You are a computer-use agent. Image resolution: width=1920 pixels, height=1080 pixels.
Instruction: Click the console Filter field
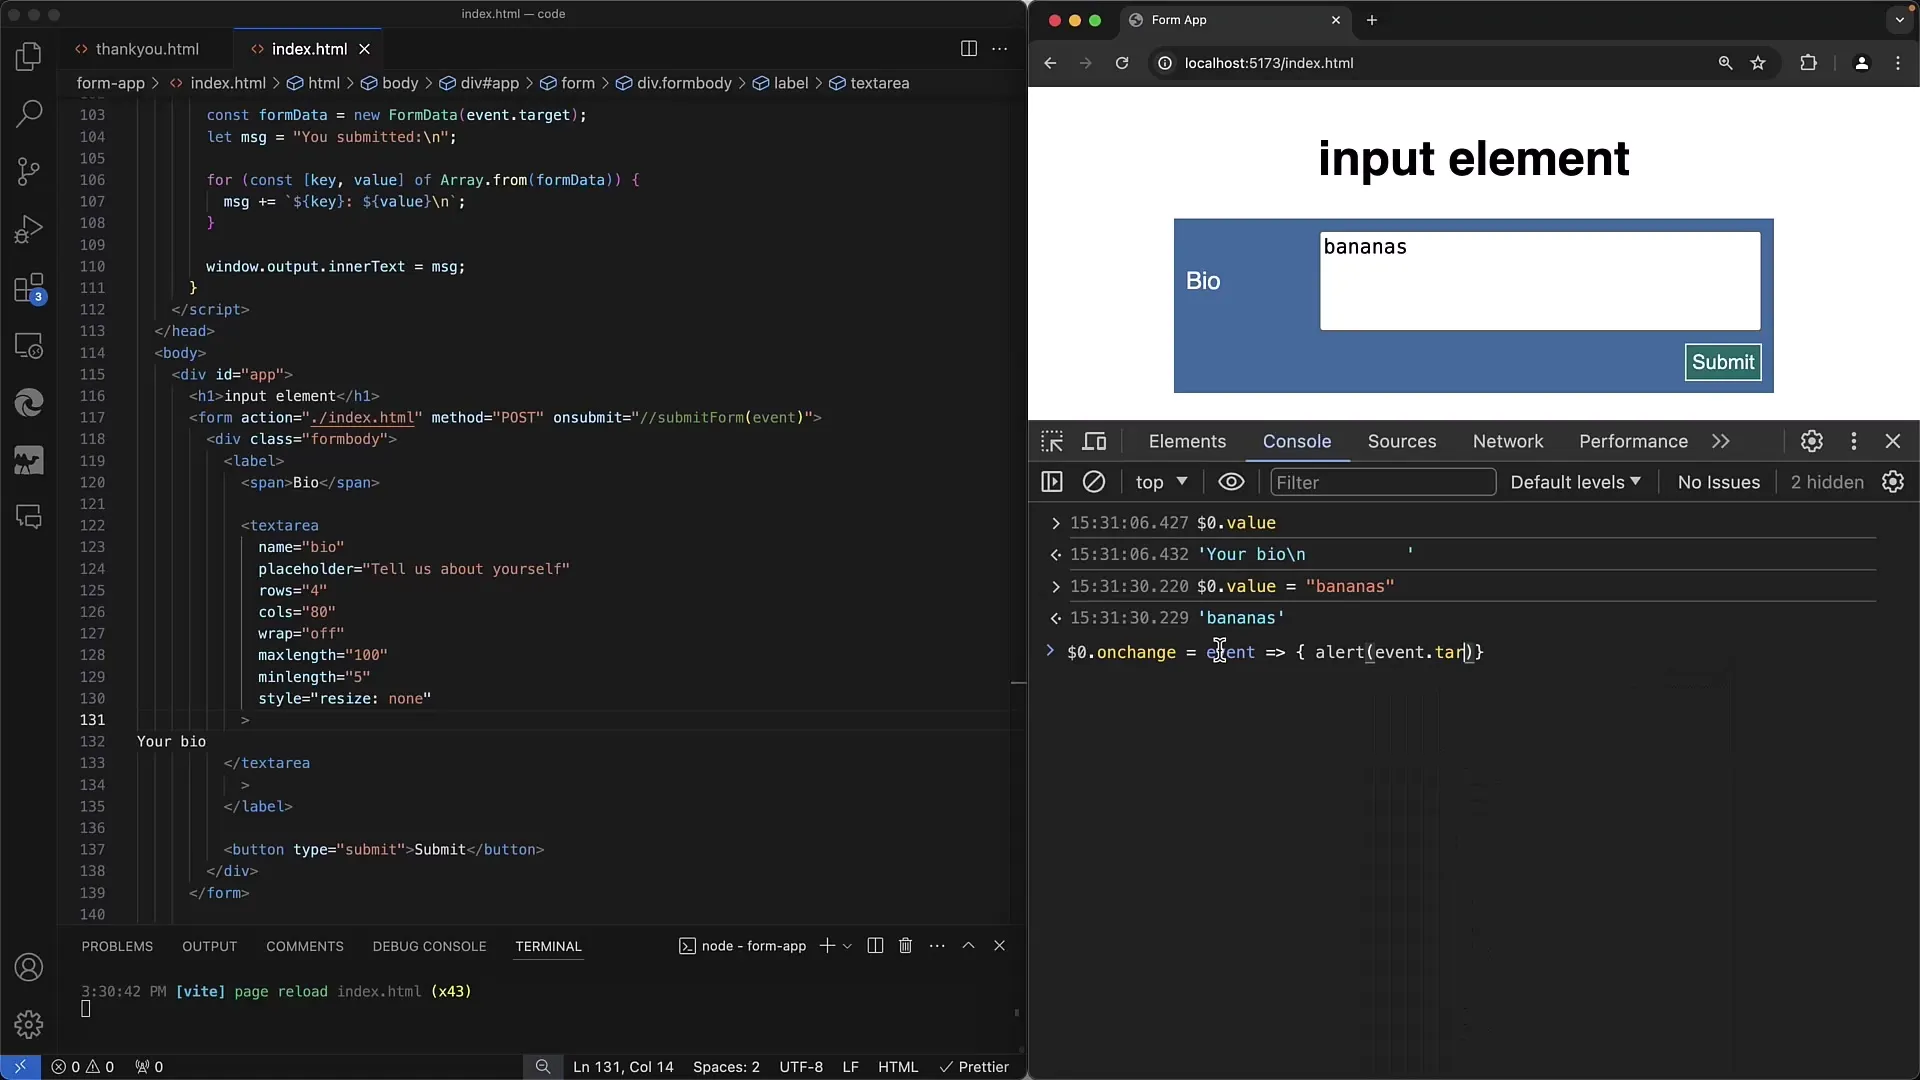pyautogui.click(x=1383, y=482)
